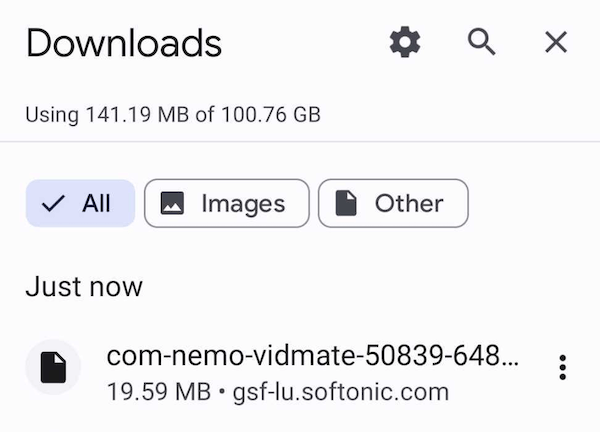Viewport: 600px width, 432px height.
Task: Click the Downloads title heading
Action: click(x=124, y=43)
